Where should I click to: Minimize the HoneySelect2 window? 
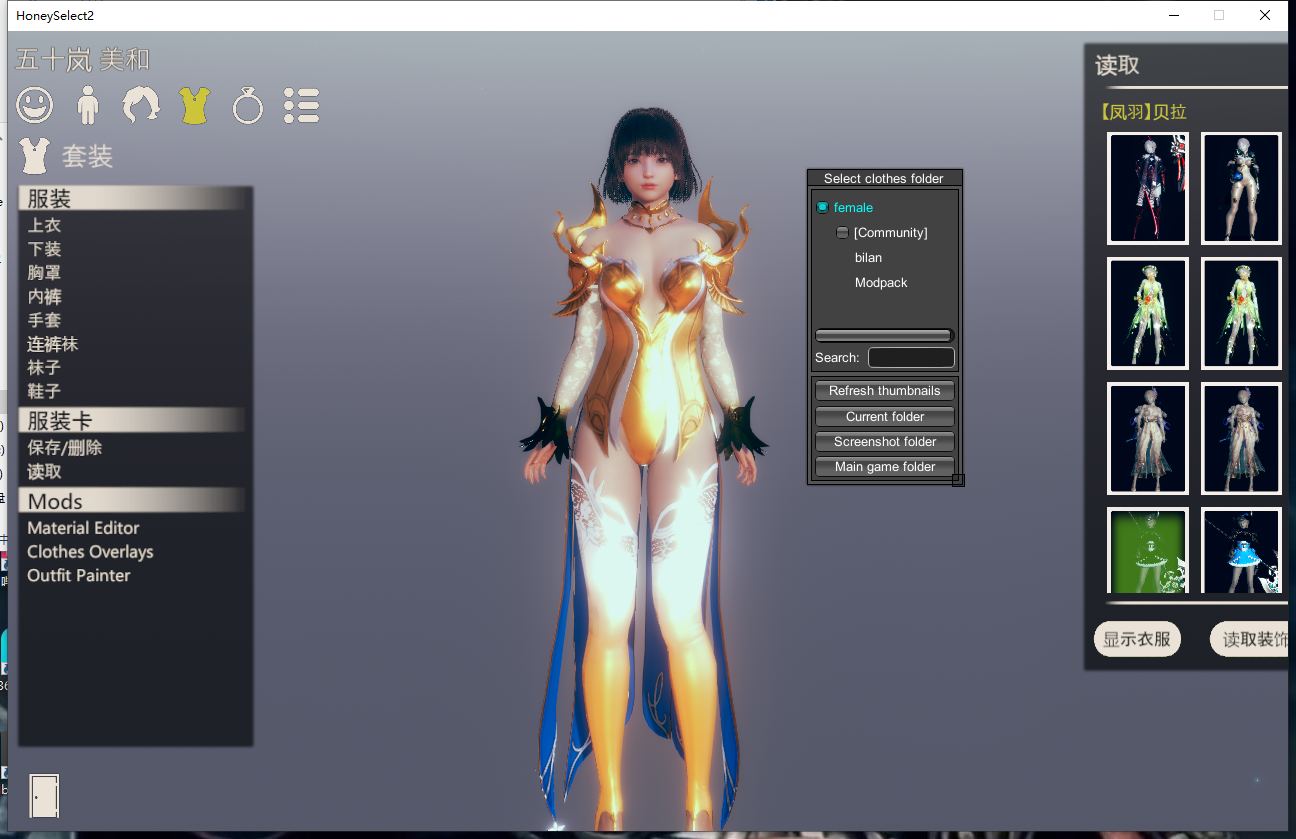tap(1173, 15)
